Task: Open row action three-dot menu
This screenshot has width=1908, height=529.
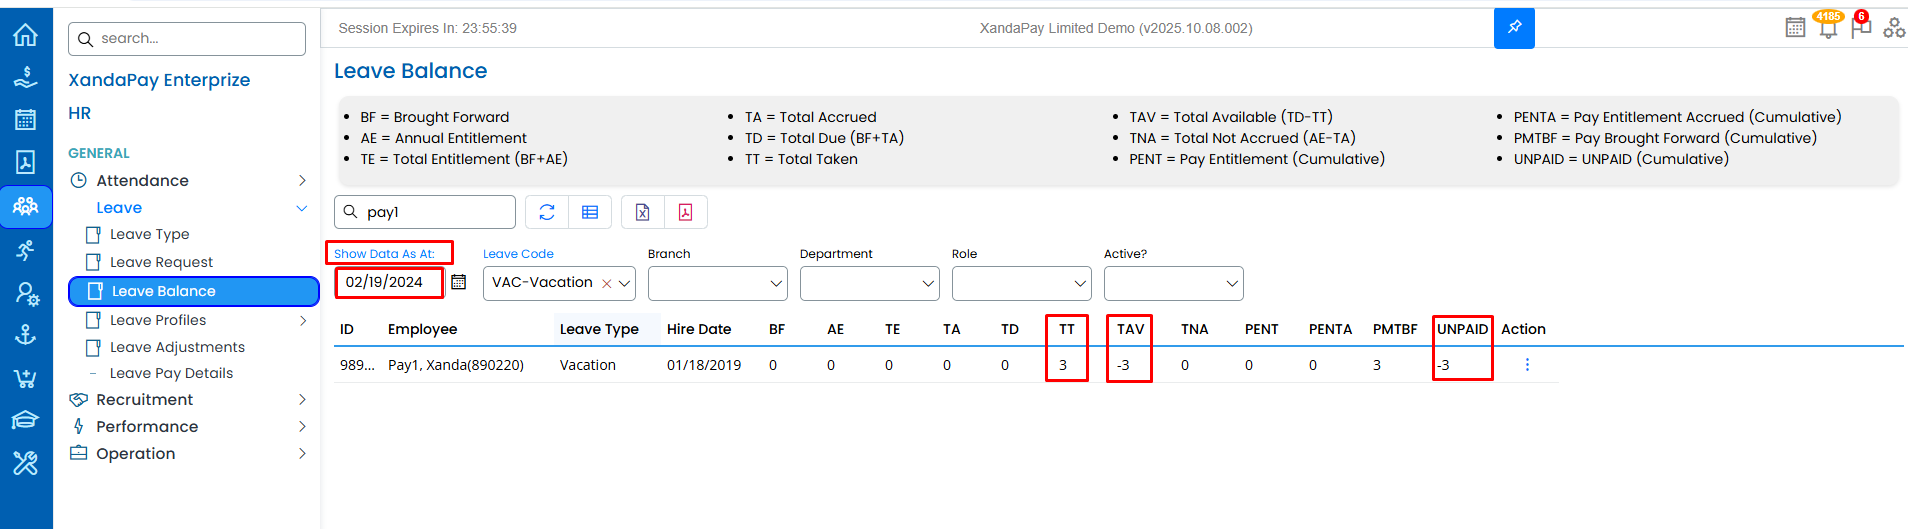Action: [1527, 365]
